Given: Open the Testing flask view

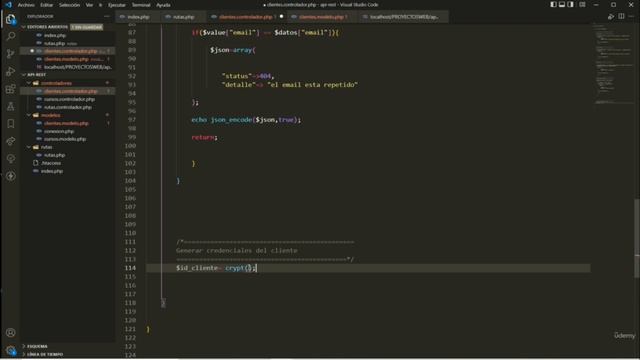Looking at the screenshot, I should tap(11, 106).
